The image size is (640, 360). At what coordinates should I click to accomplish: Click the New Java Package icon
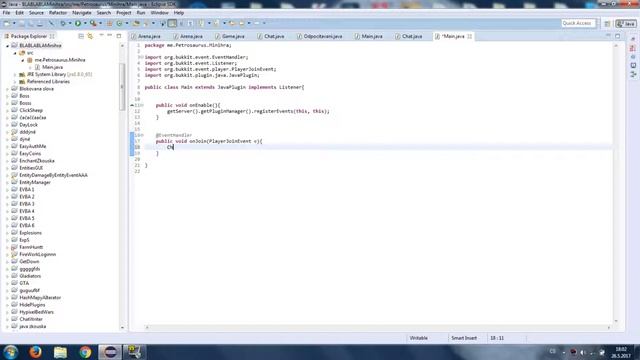[x=109, y=23]
